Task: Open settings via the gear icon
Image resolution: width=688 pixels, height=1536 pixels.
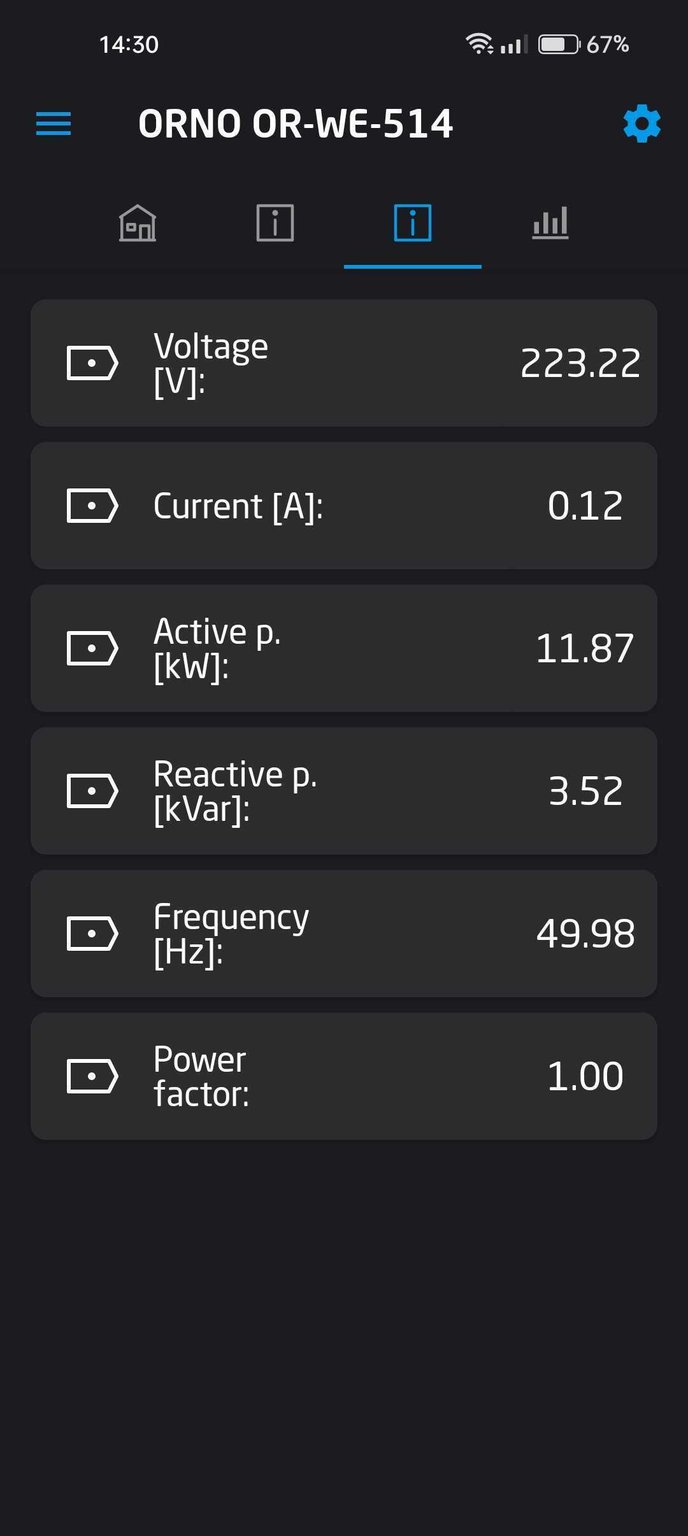Action: point(641,124)
